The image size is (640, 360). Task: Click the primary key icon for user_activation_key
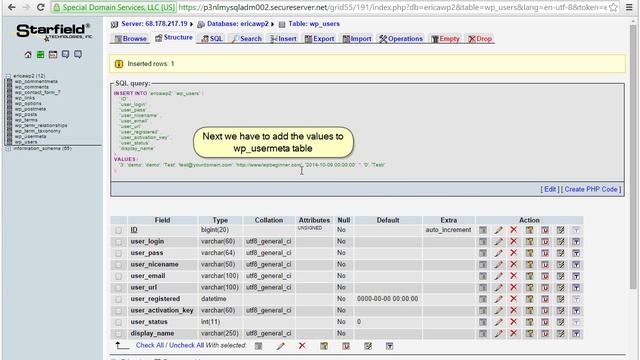pos(529,311)
